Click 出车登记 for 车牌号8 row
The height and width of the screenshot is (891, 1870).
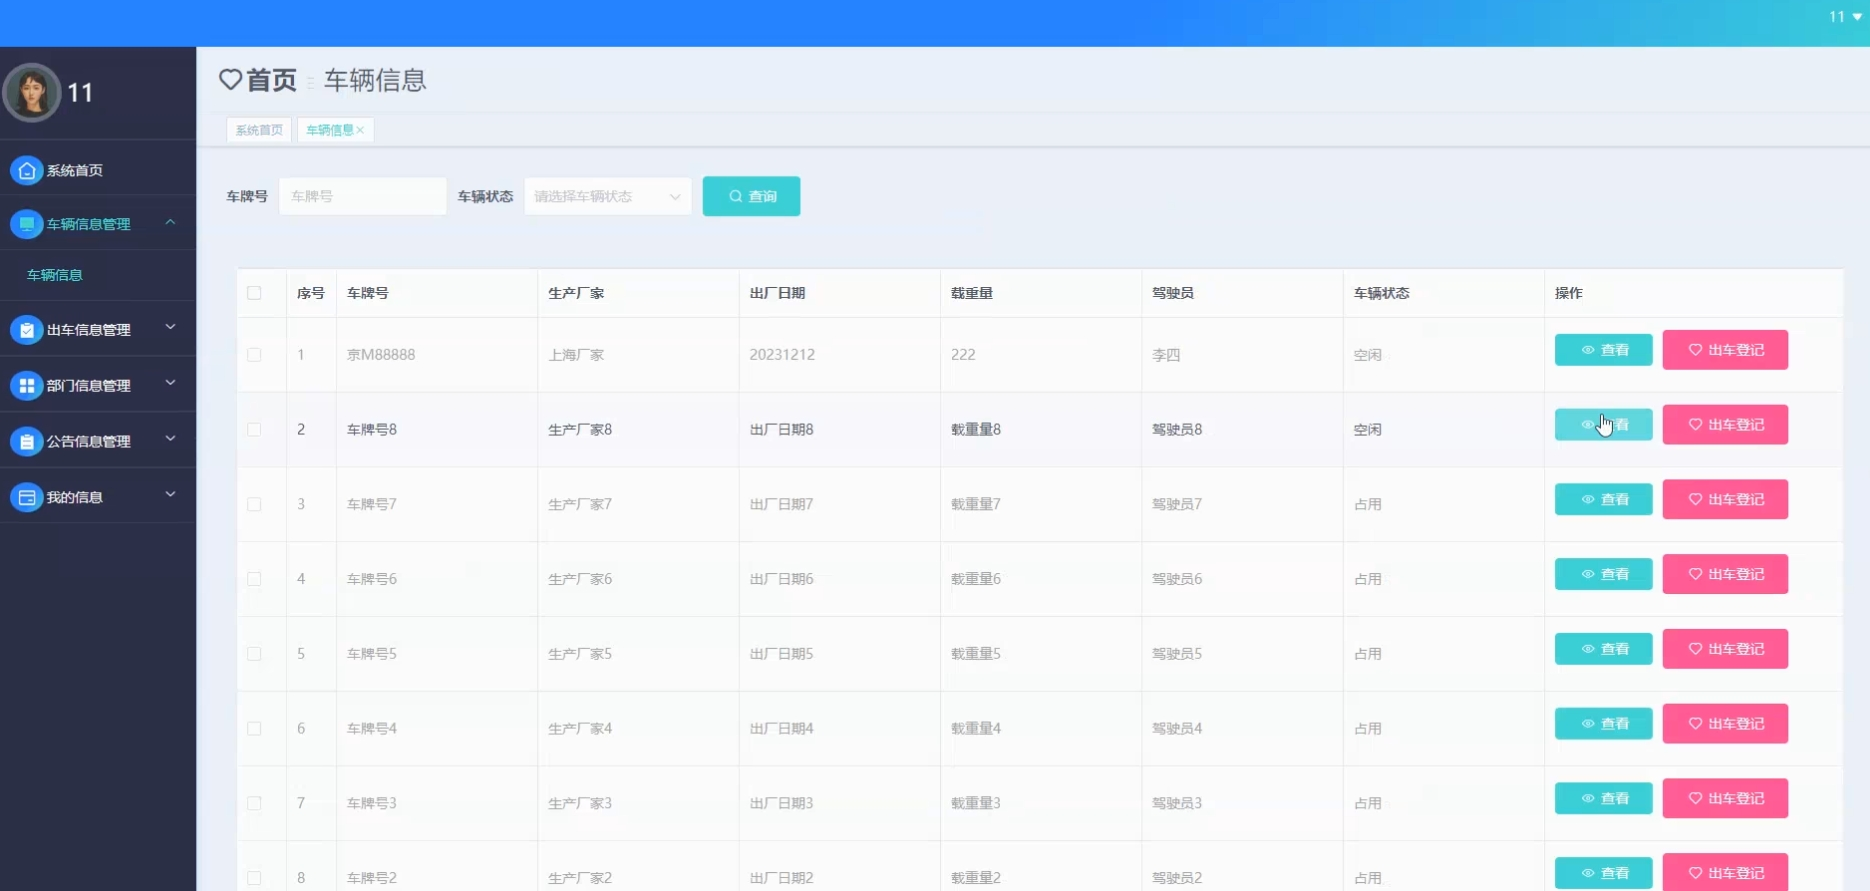[1725, 425]
